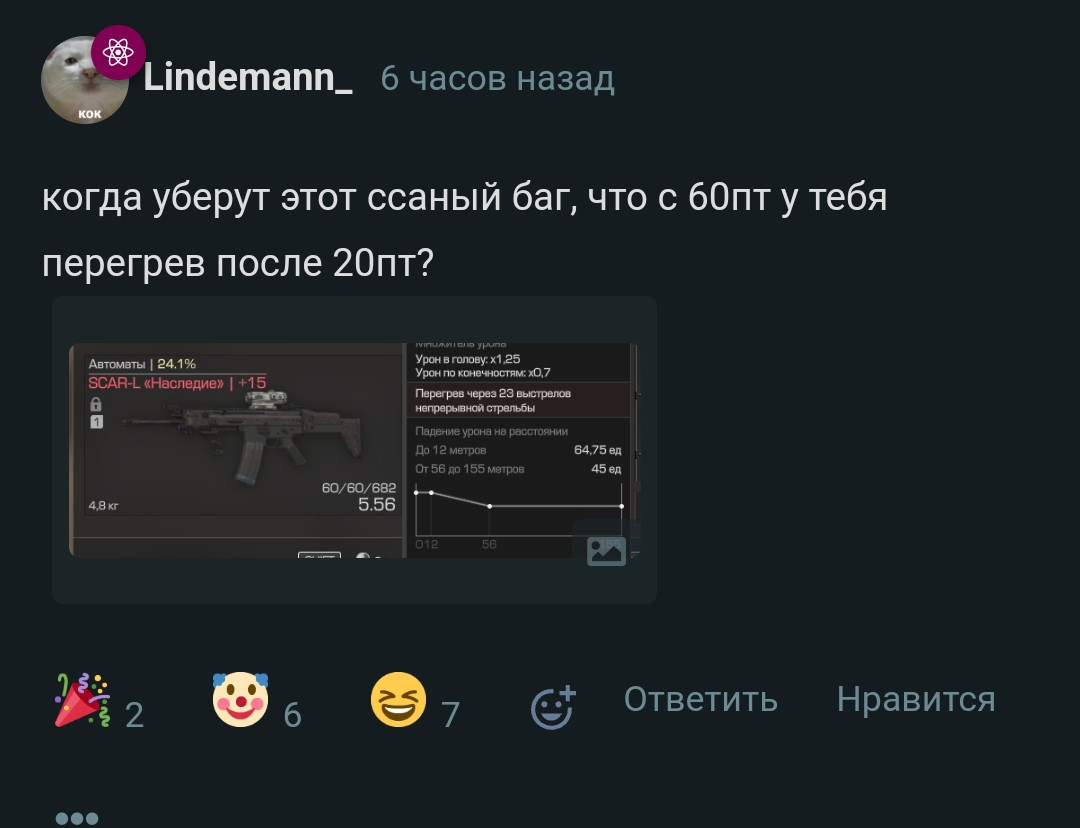Open the add reaction smiley picker

tap(553, 707)
